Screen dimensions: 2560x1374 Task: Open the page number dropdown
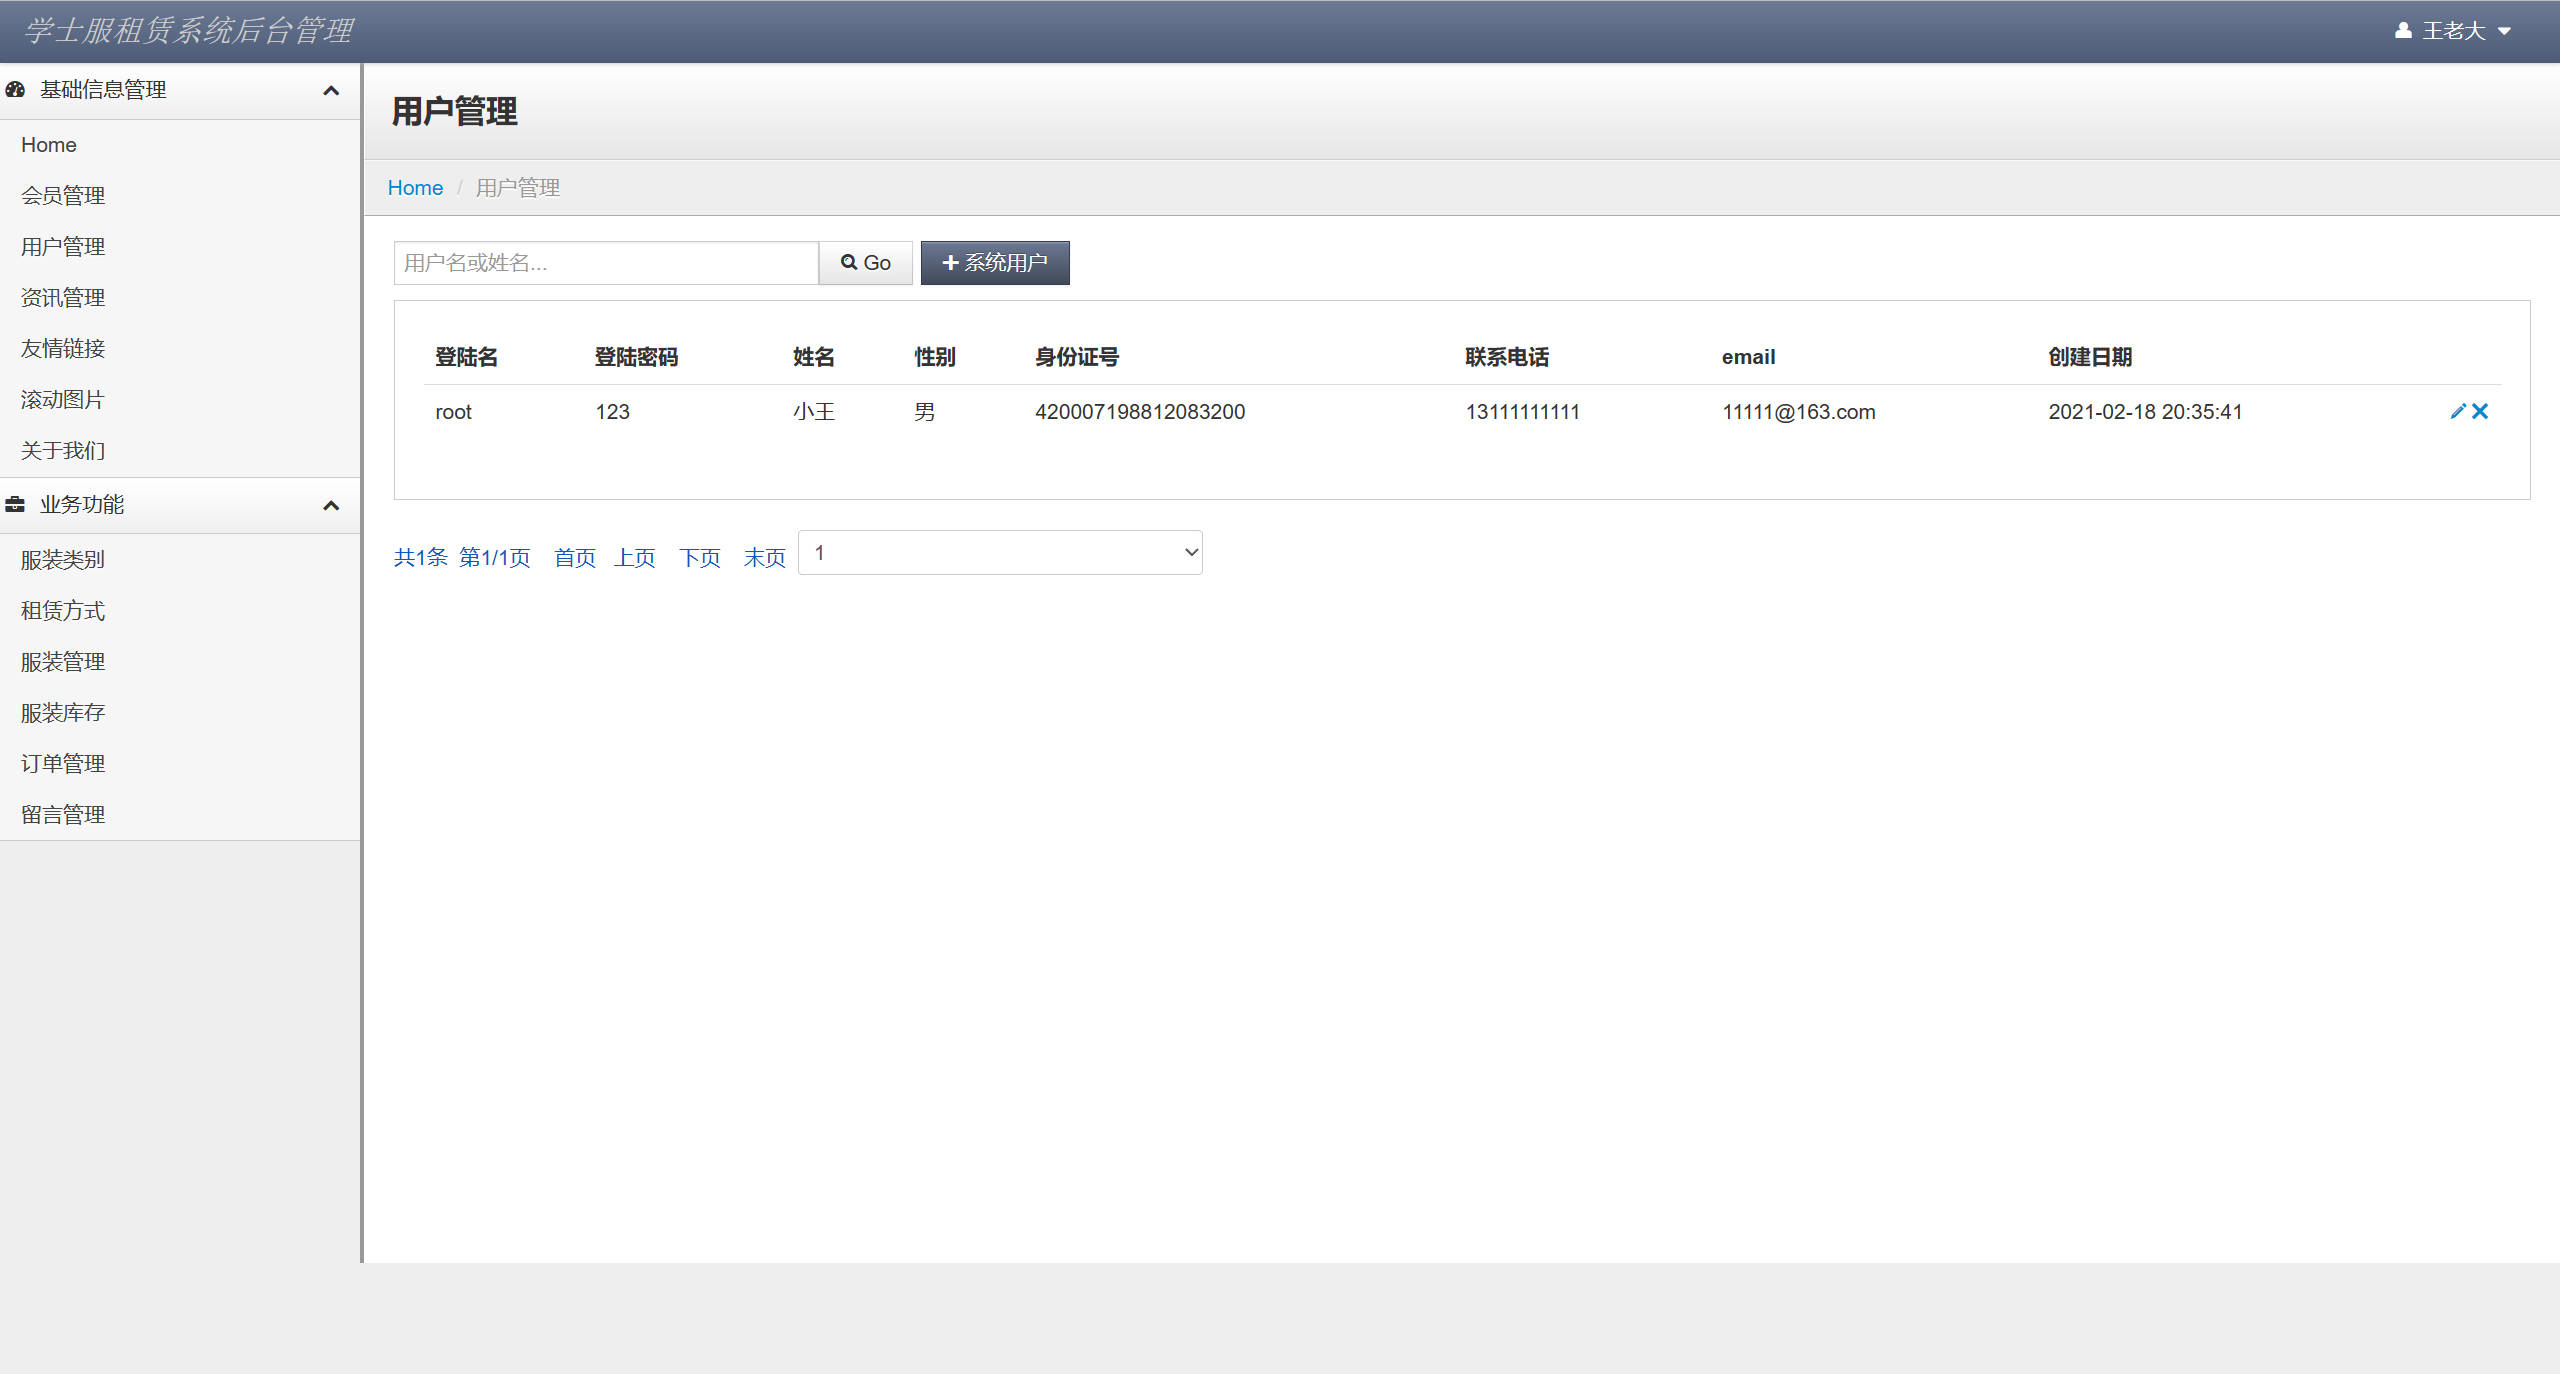click(x=1000, y=553)
